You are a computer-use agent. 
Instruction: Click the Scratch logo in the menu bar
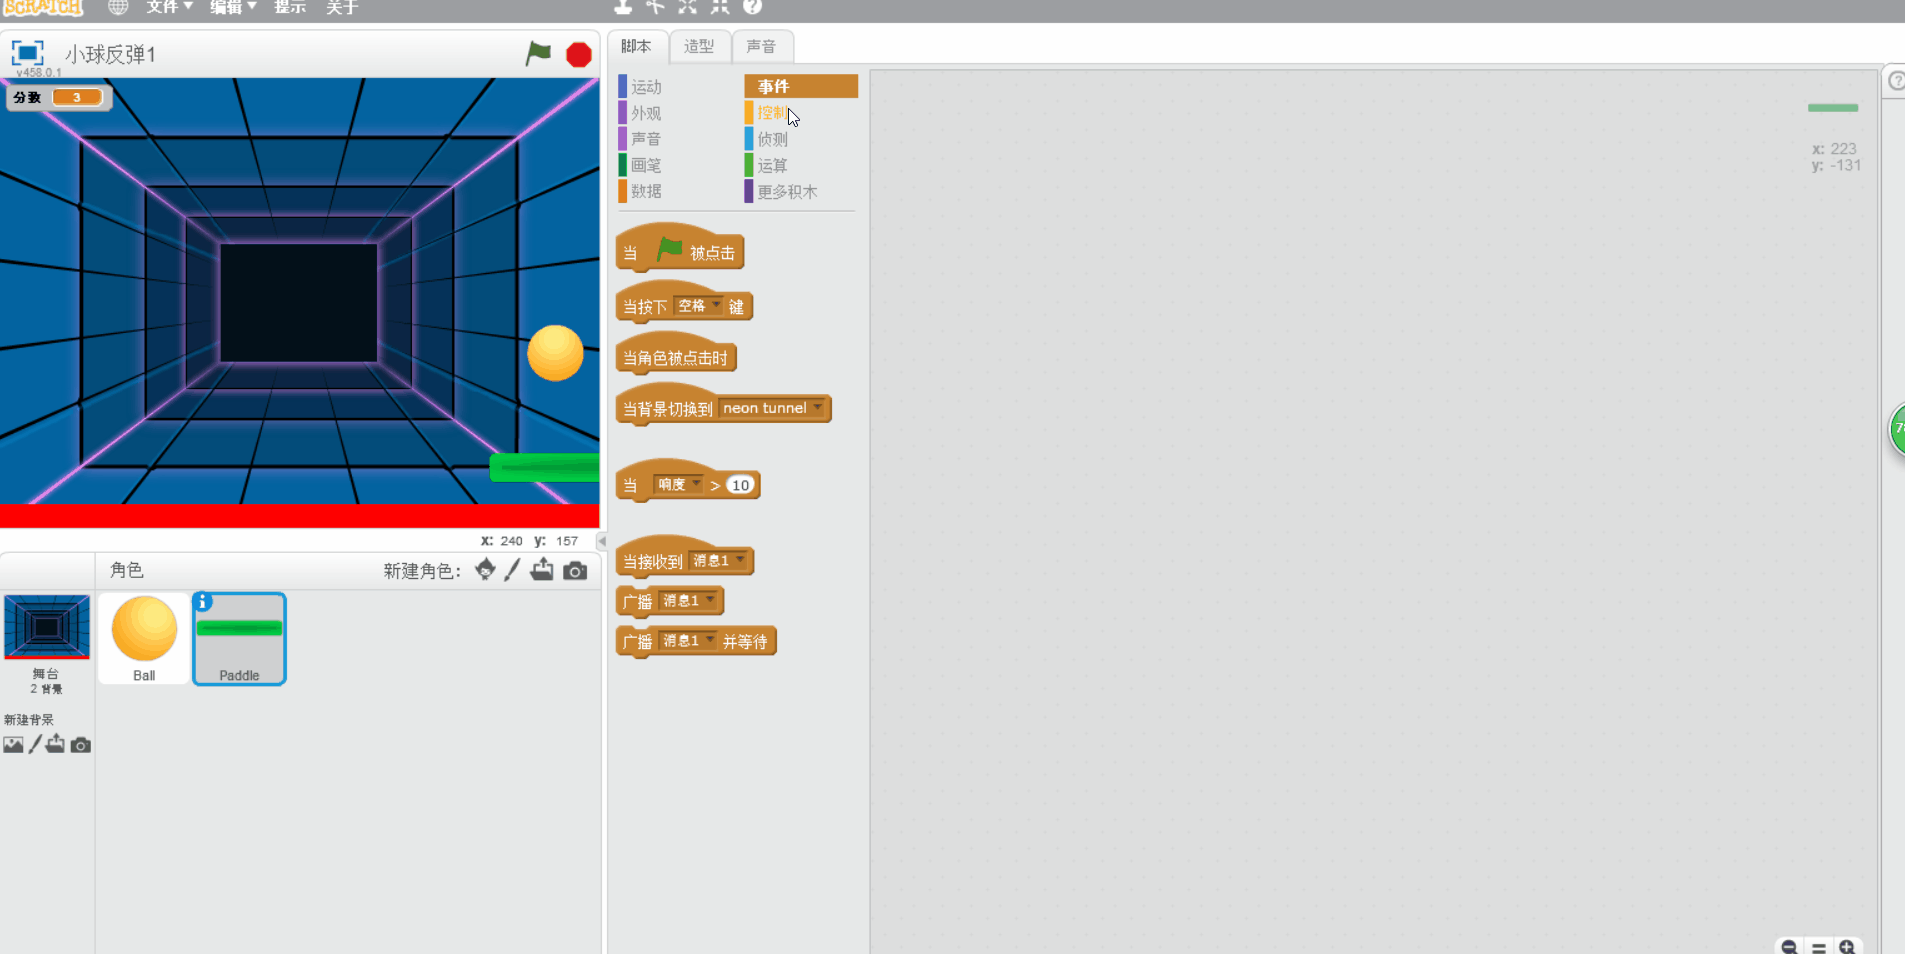(x=42, y=7)
